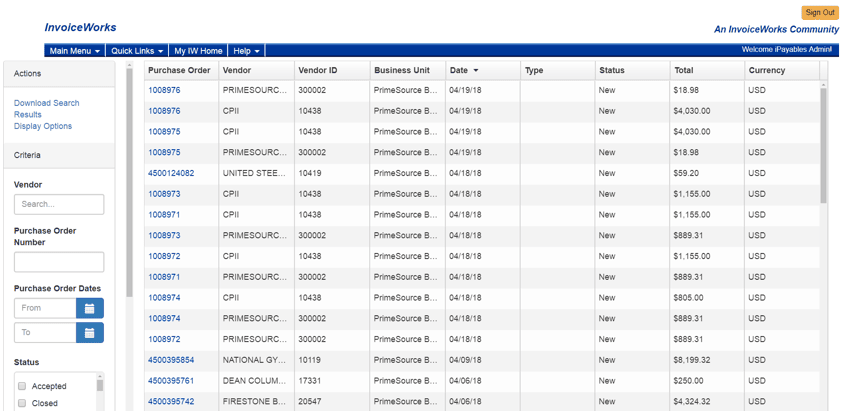Open purchase order 4500395742
Image resolution: width=845 pixels, height=414 pixels.
coord(171,402)
